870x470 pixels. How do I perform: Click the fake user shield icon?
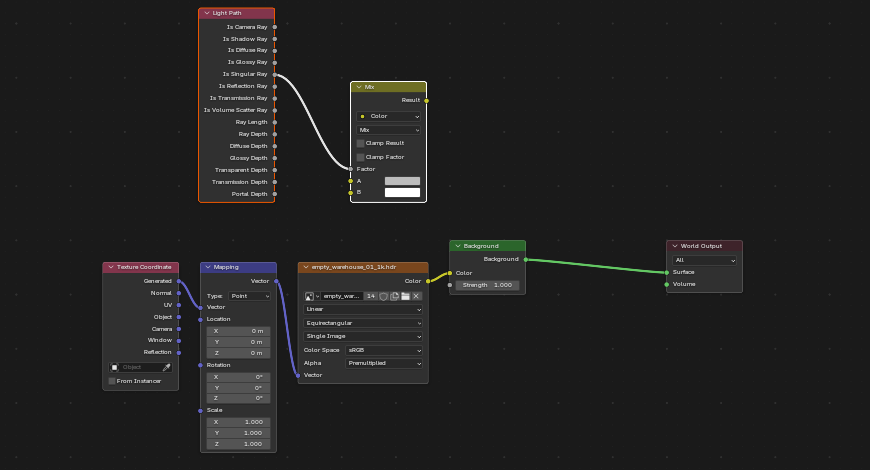(383, 296)
